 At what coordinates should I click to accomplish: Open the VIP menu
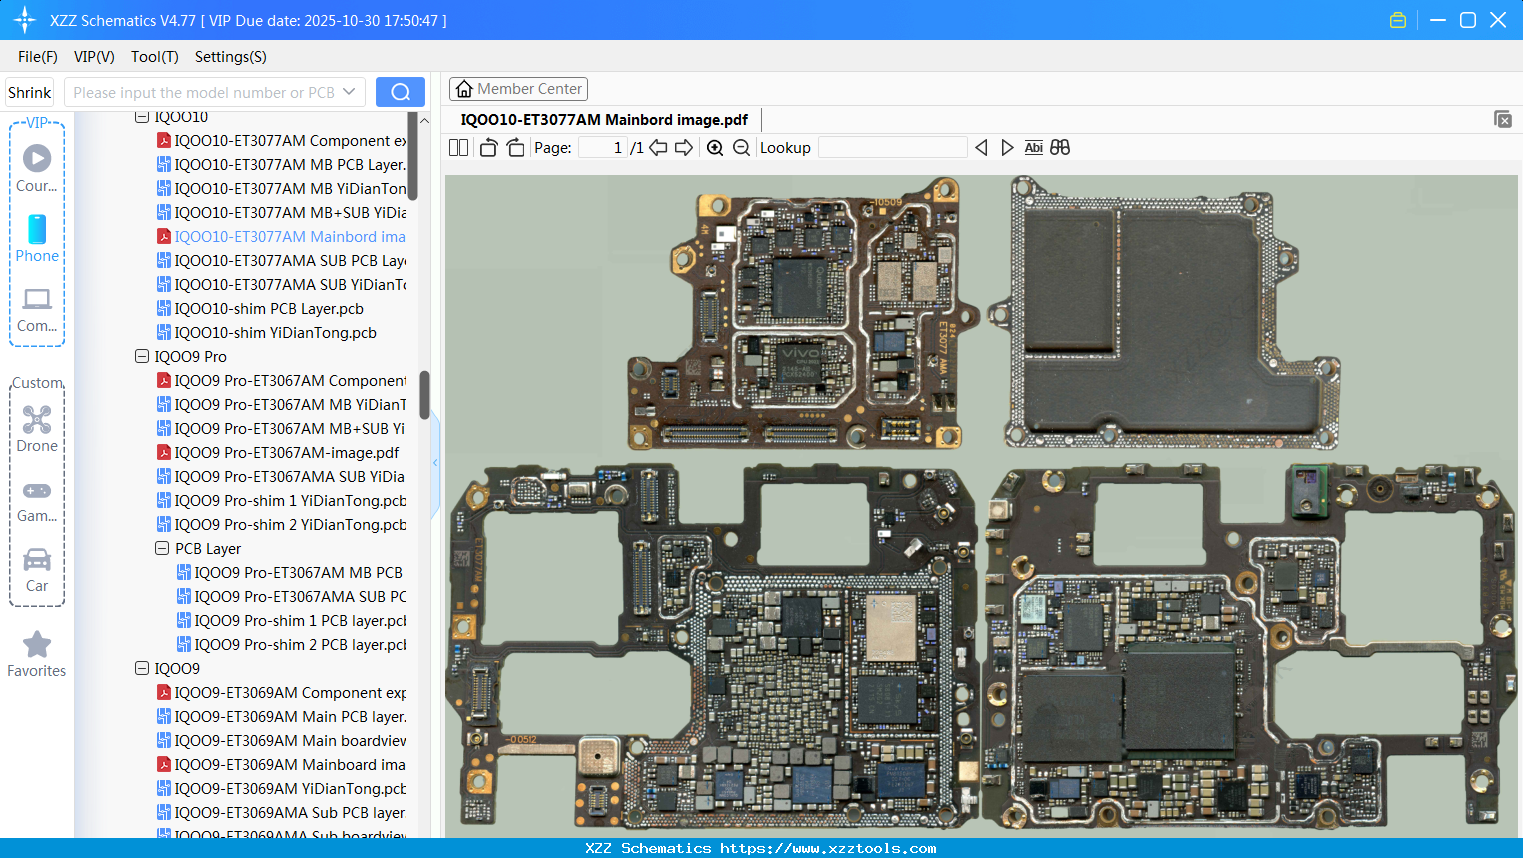click(93, 57)
